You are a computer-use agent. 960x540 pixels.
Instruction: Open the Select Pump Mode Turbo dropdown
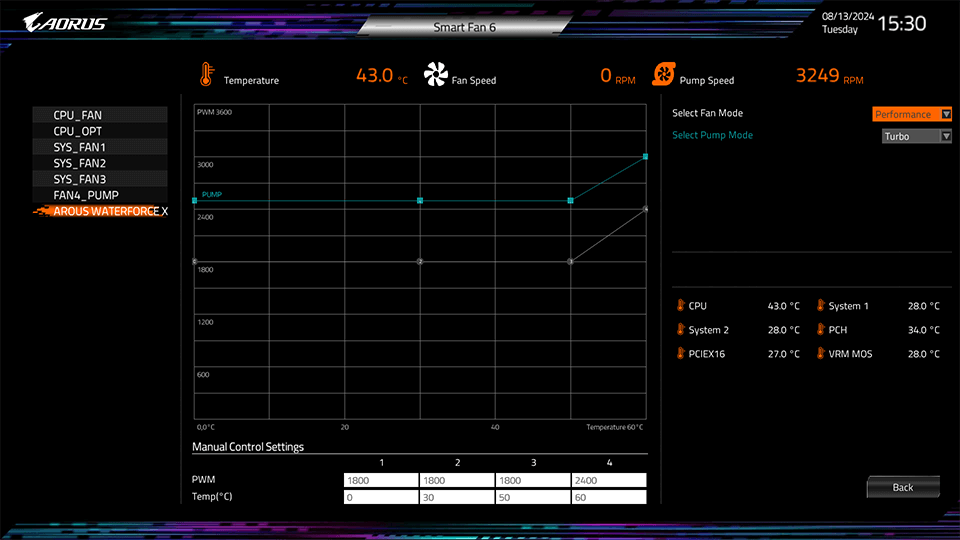click(916, 136)
